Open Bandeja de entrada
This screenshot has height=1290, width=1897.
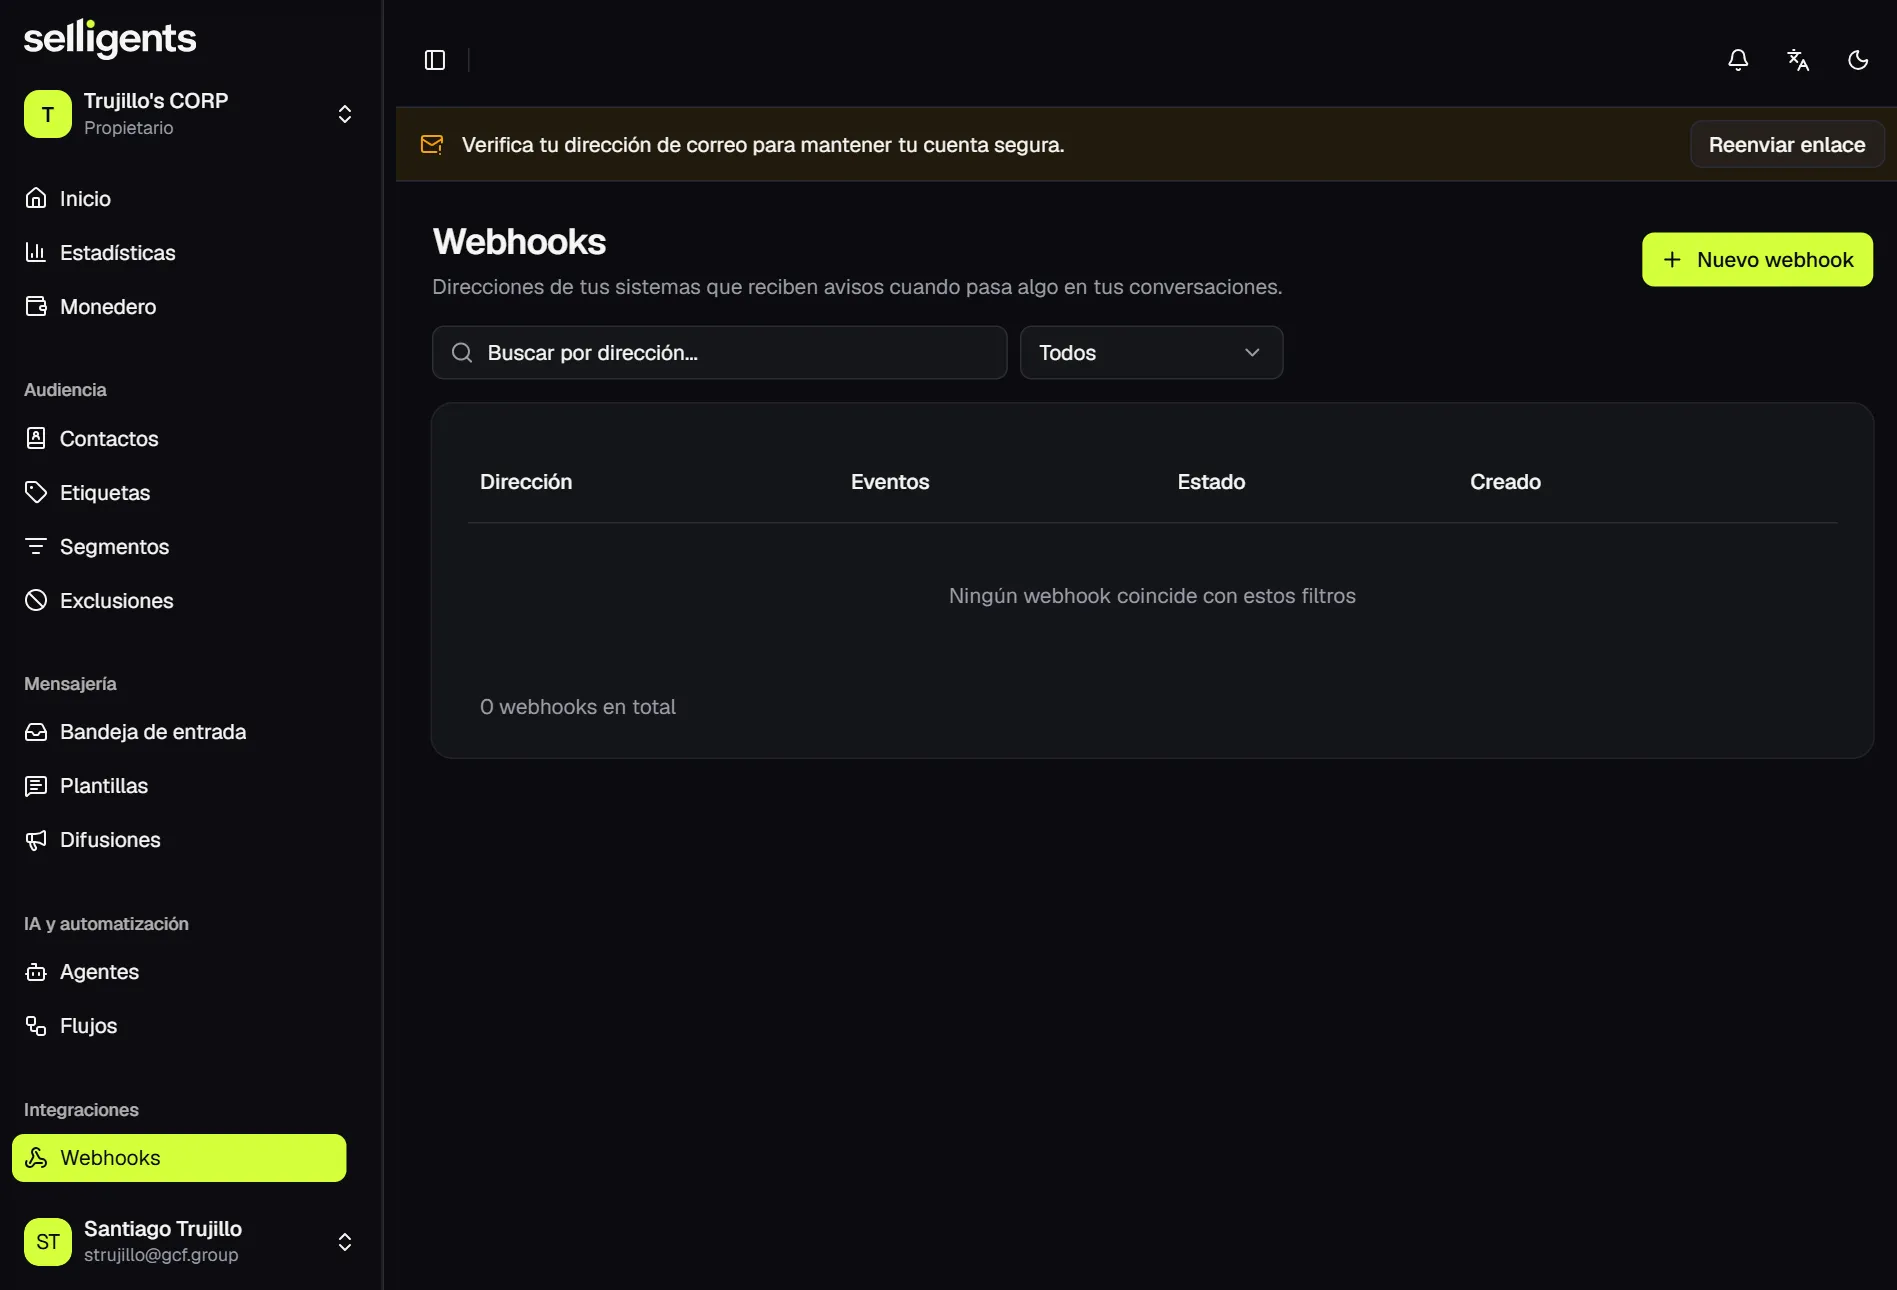[x=179, y=732]
